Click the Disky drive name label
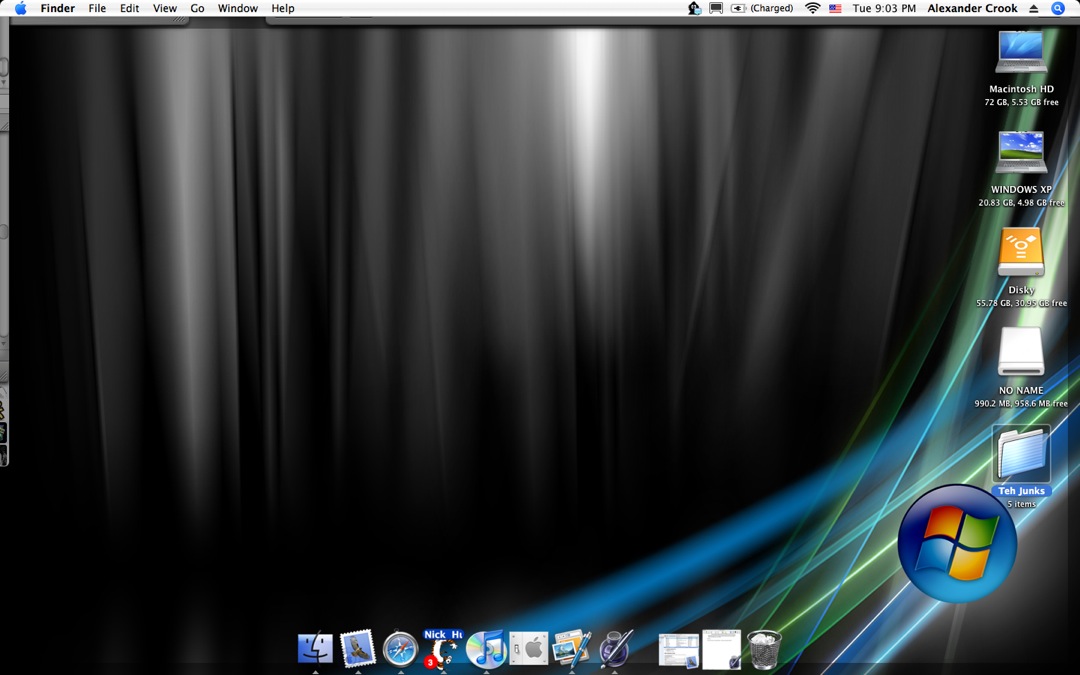This screenshot has height=675, width=1080. pos(1021,290)
